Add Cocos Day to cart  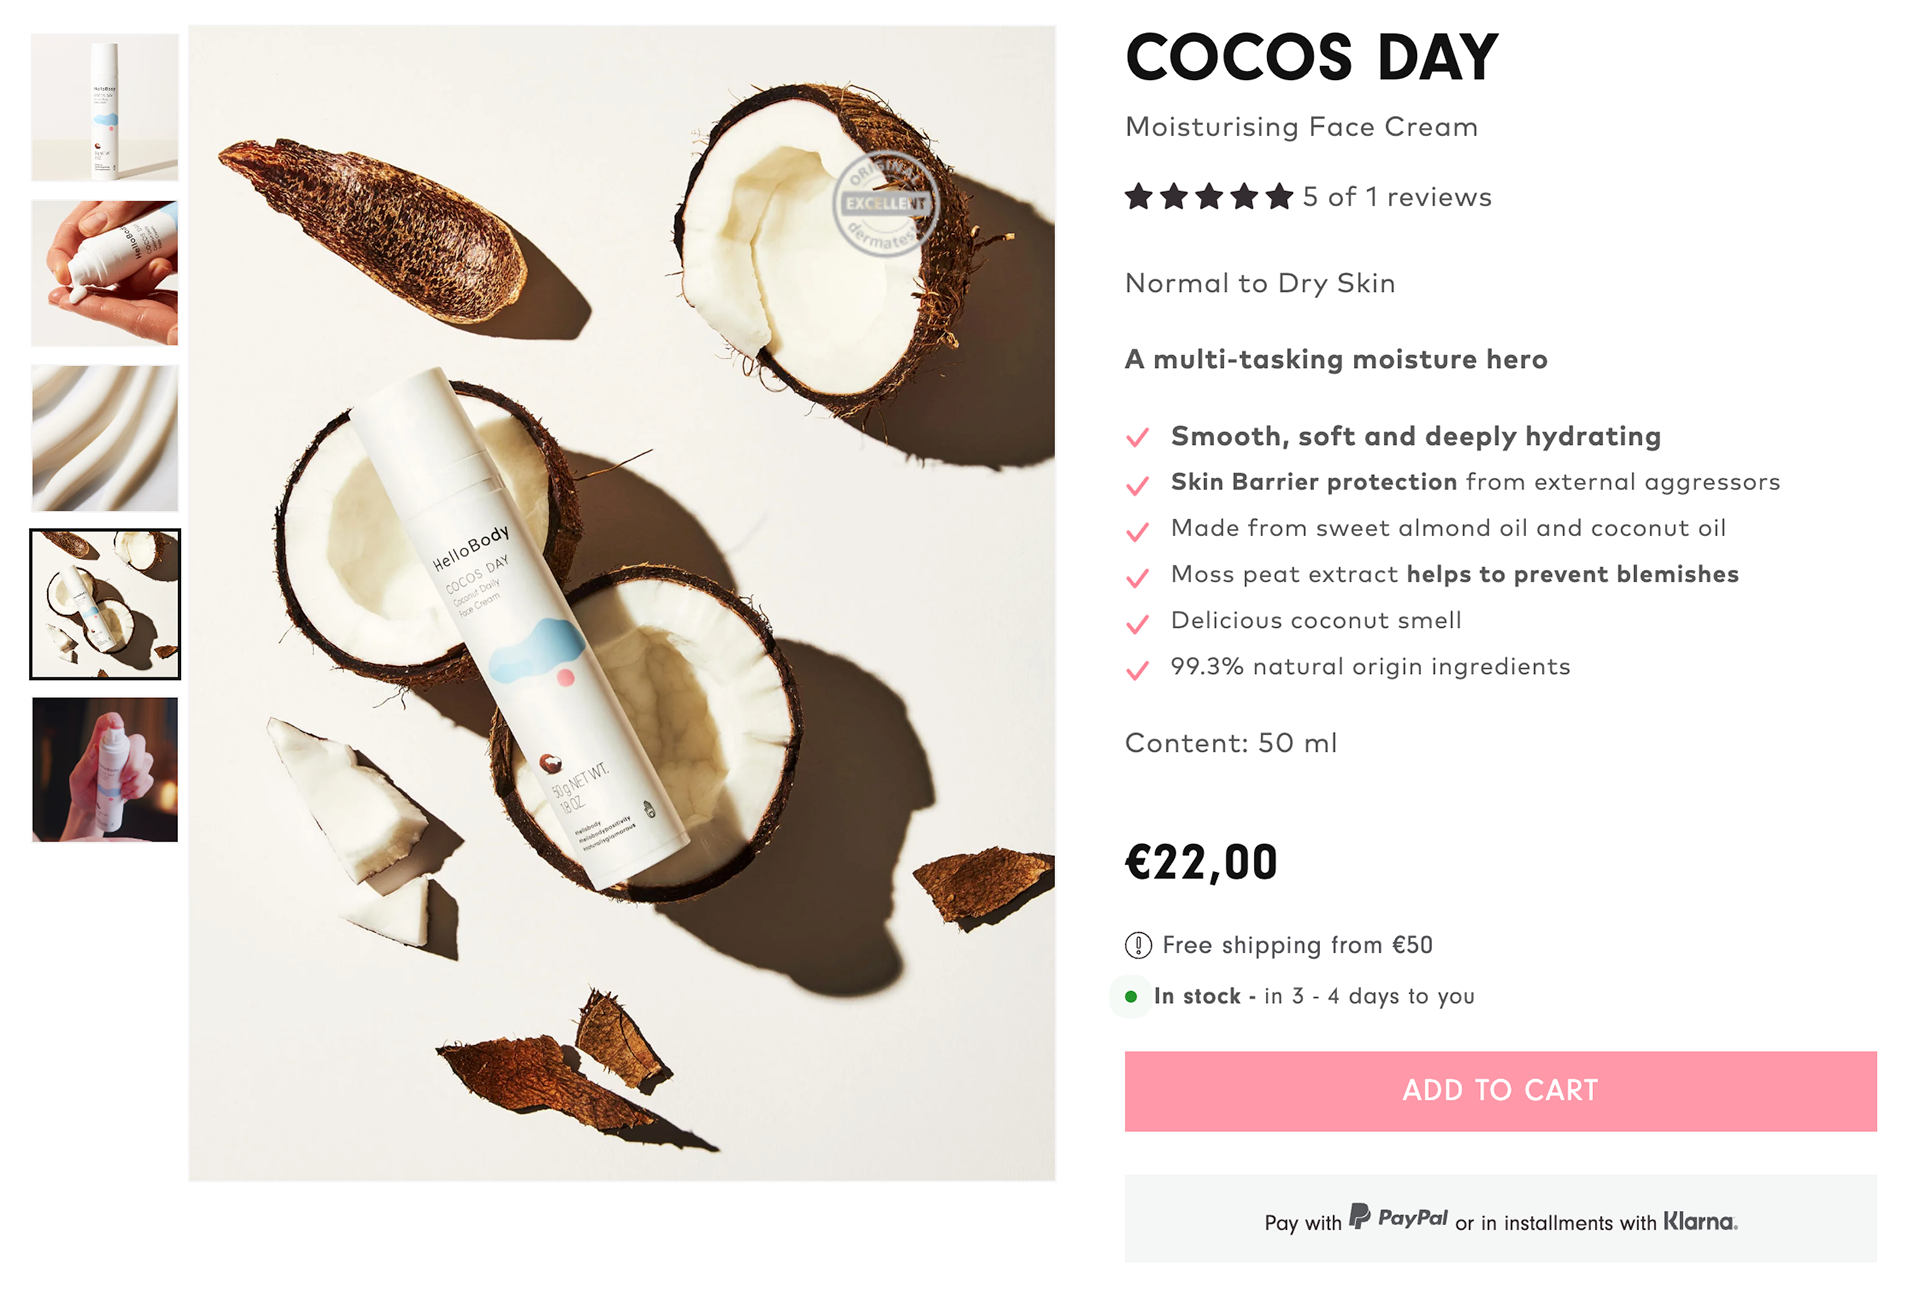point(1500,1091)
